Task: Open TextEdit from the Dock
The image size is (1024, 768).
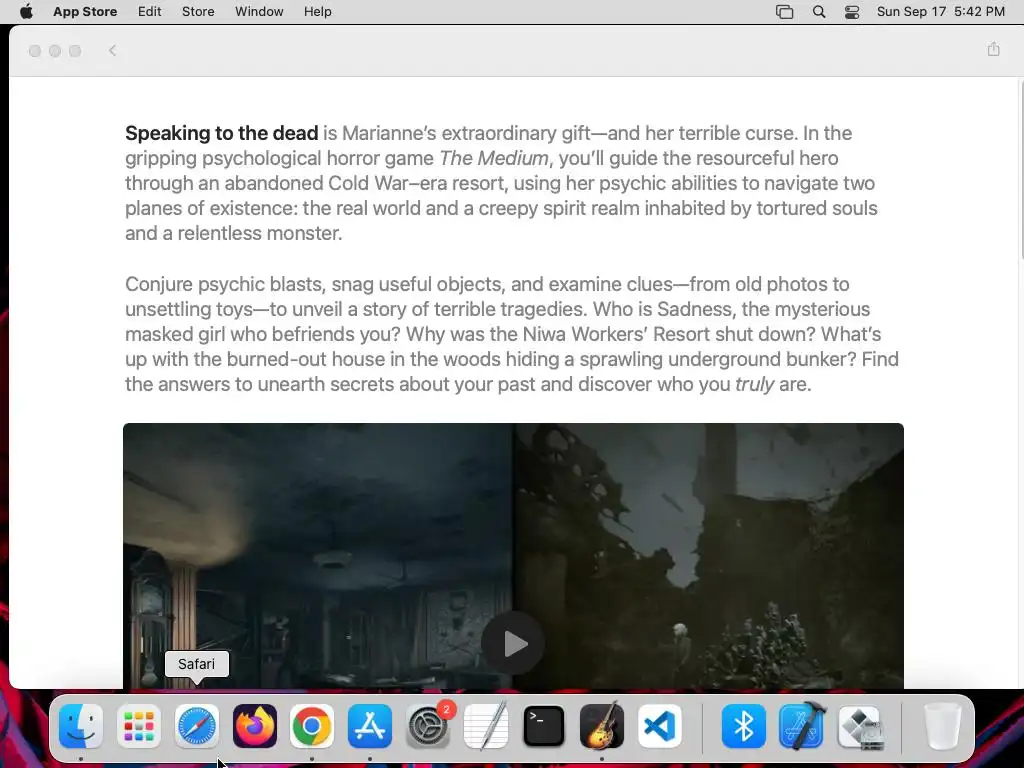Action: [486, 726]
